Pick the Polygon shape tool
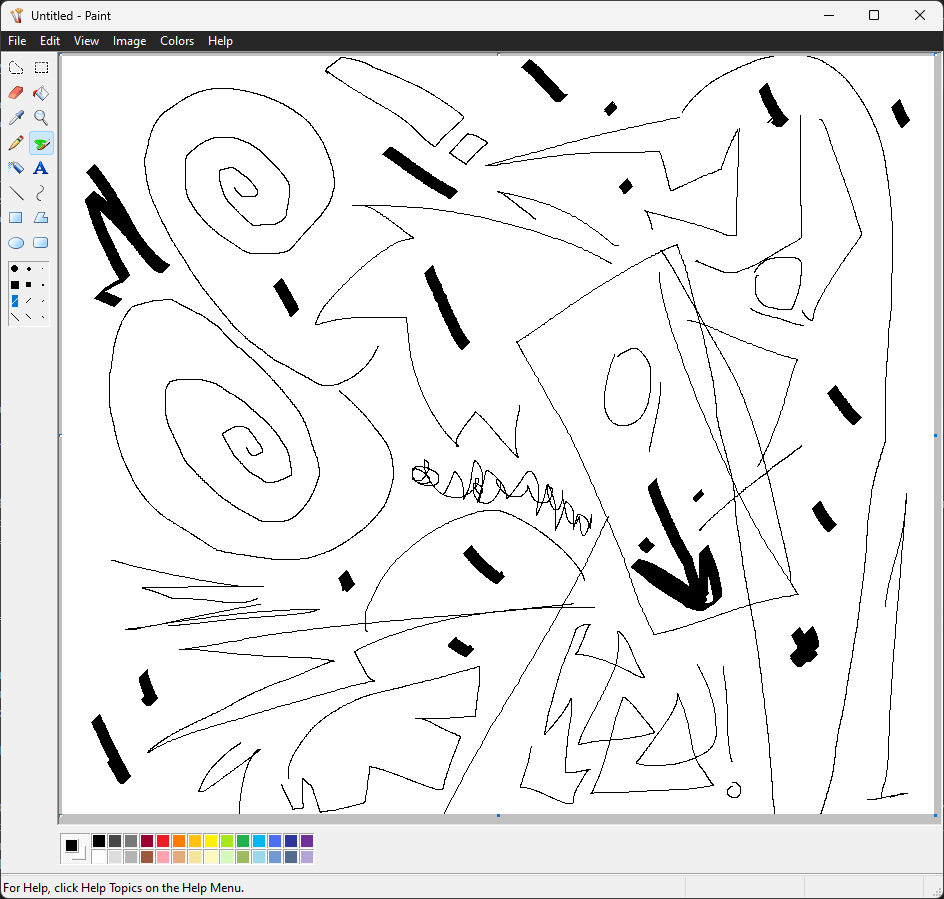This screenshot has height=899, width=944. [x=41, y=217]
